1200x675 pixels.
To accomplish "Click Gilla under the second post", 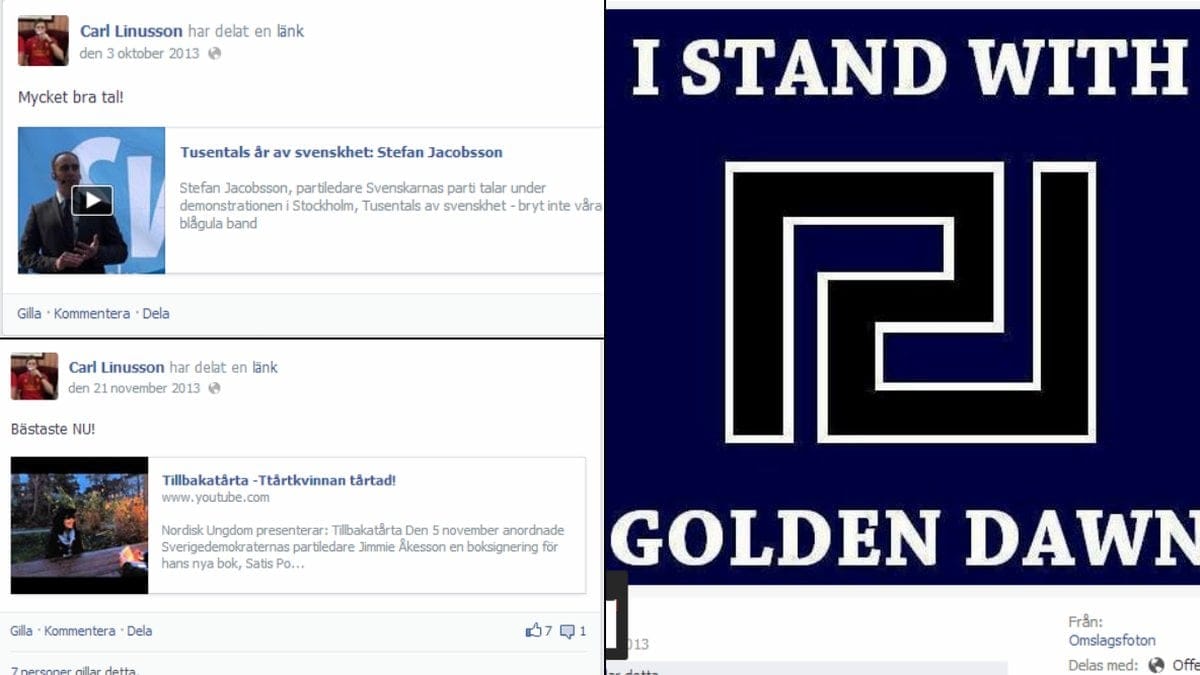I will tap(21, 631).
